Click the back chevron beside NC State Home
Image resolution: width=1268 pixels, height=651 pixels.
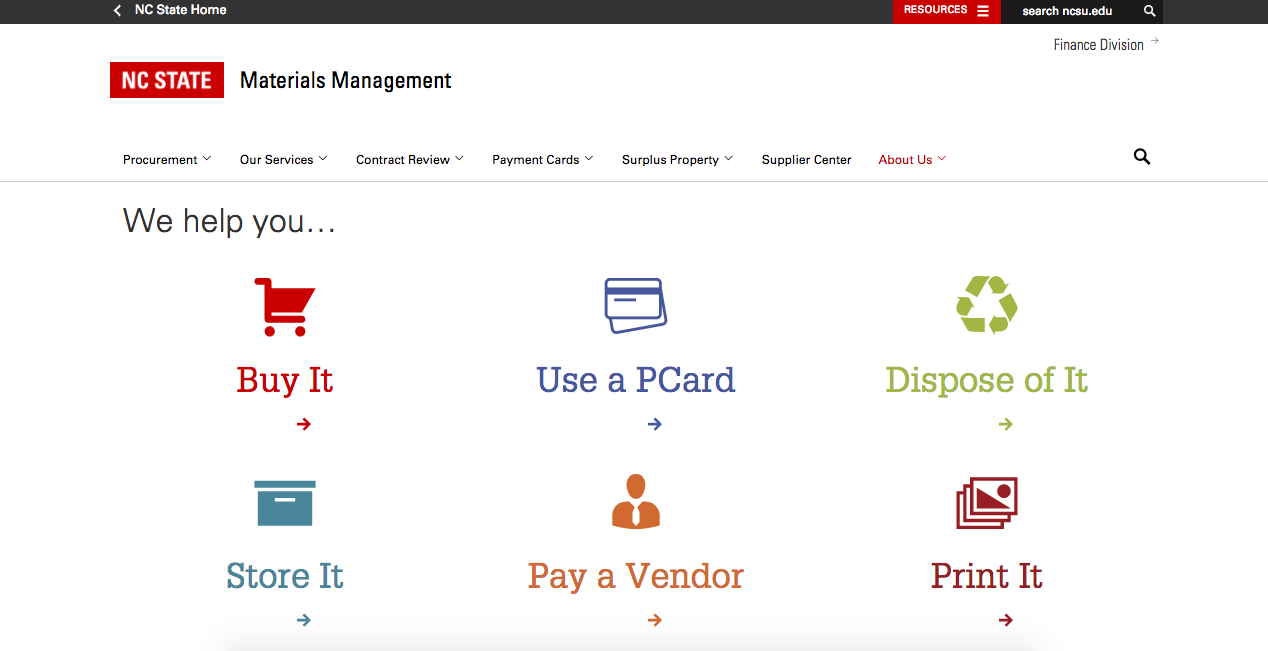pyautogui.click(x=117, y=10)
